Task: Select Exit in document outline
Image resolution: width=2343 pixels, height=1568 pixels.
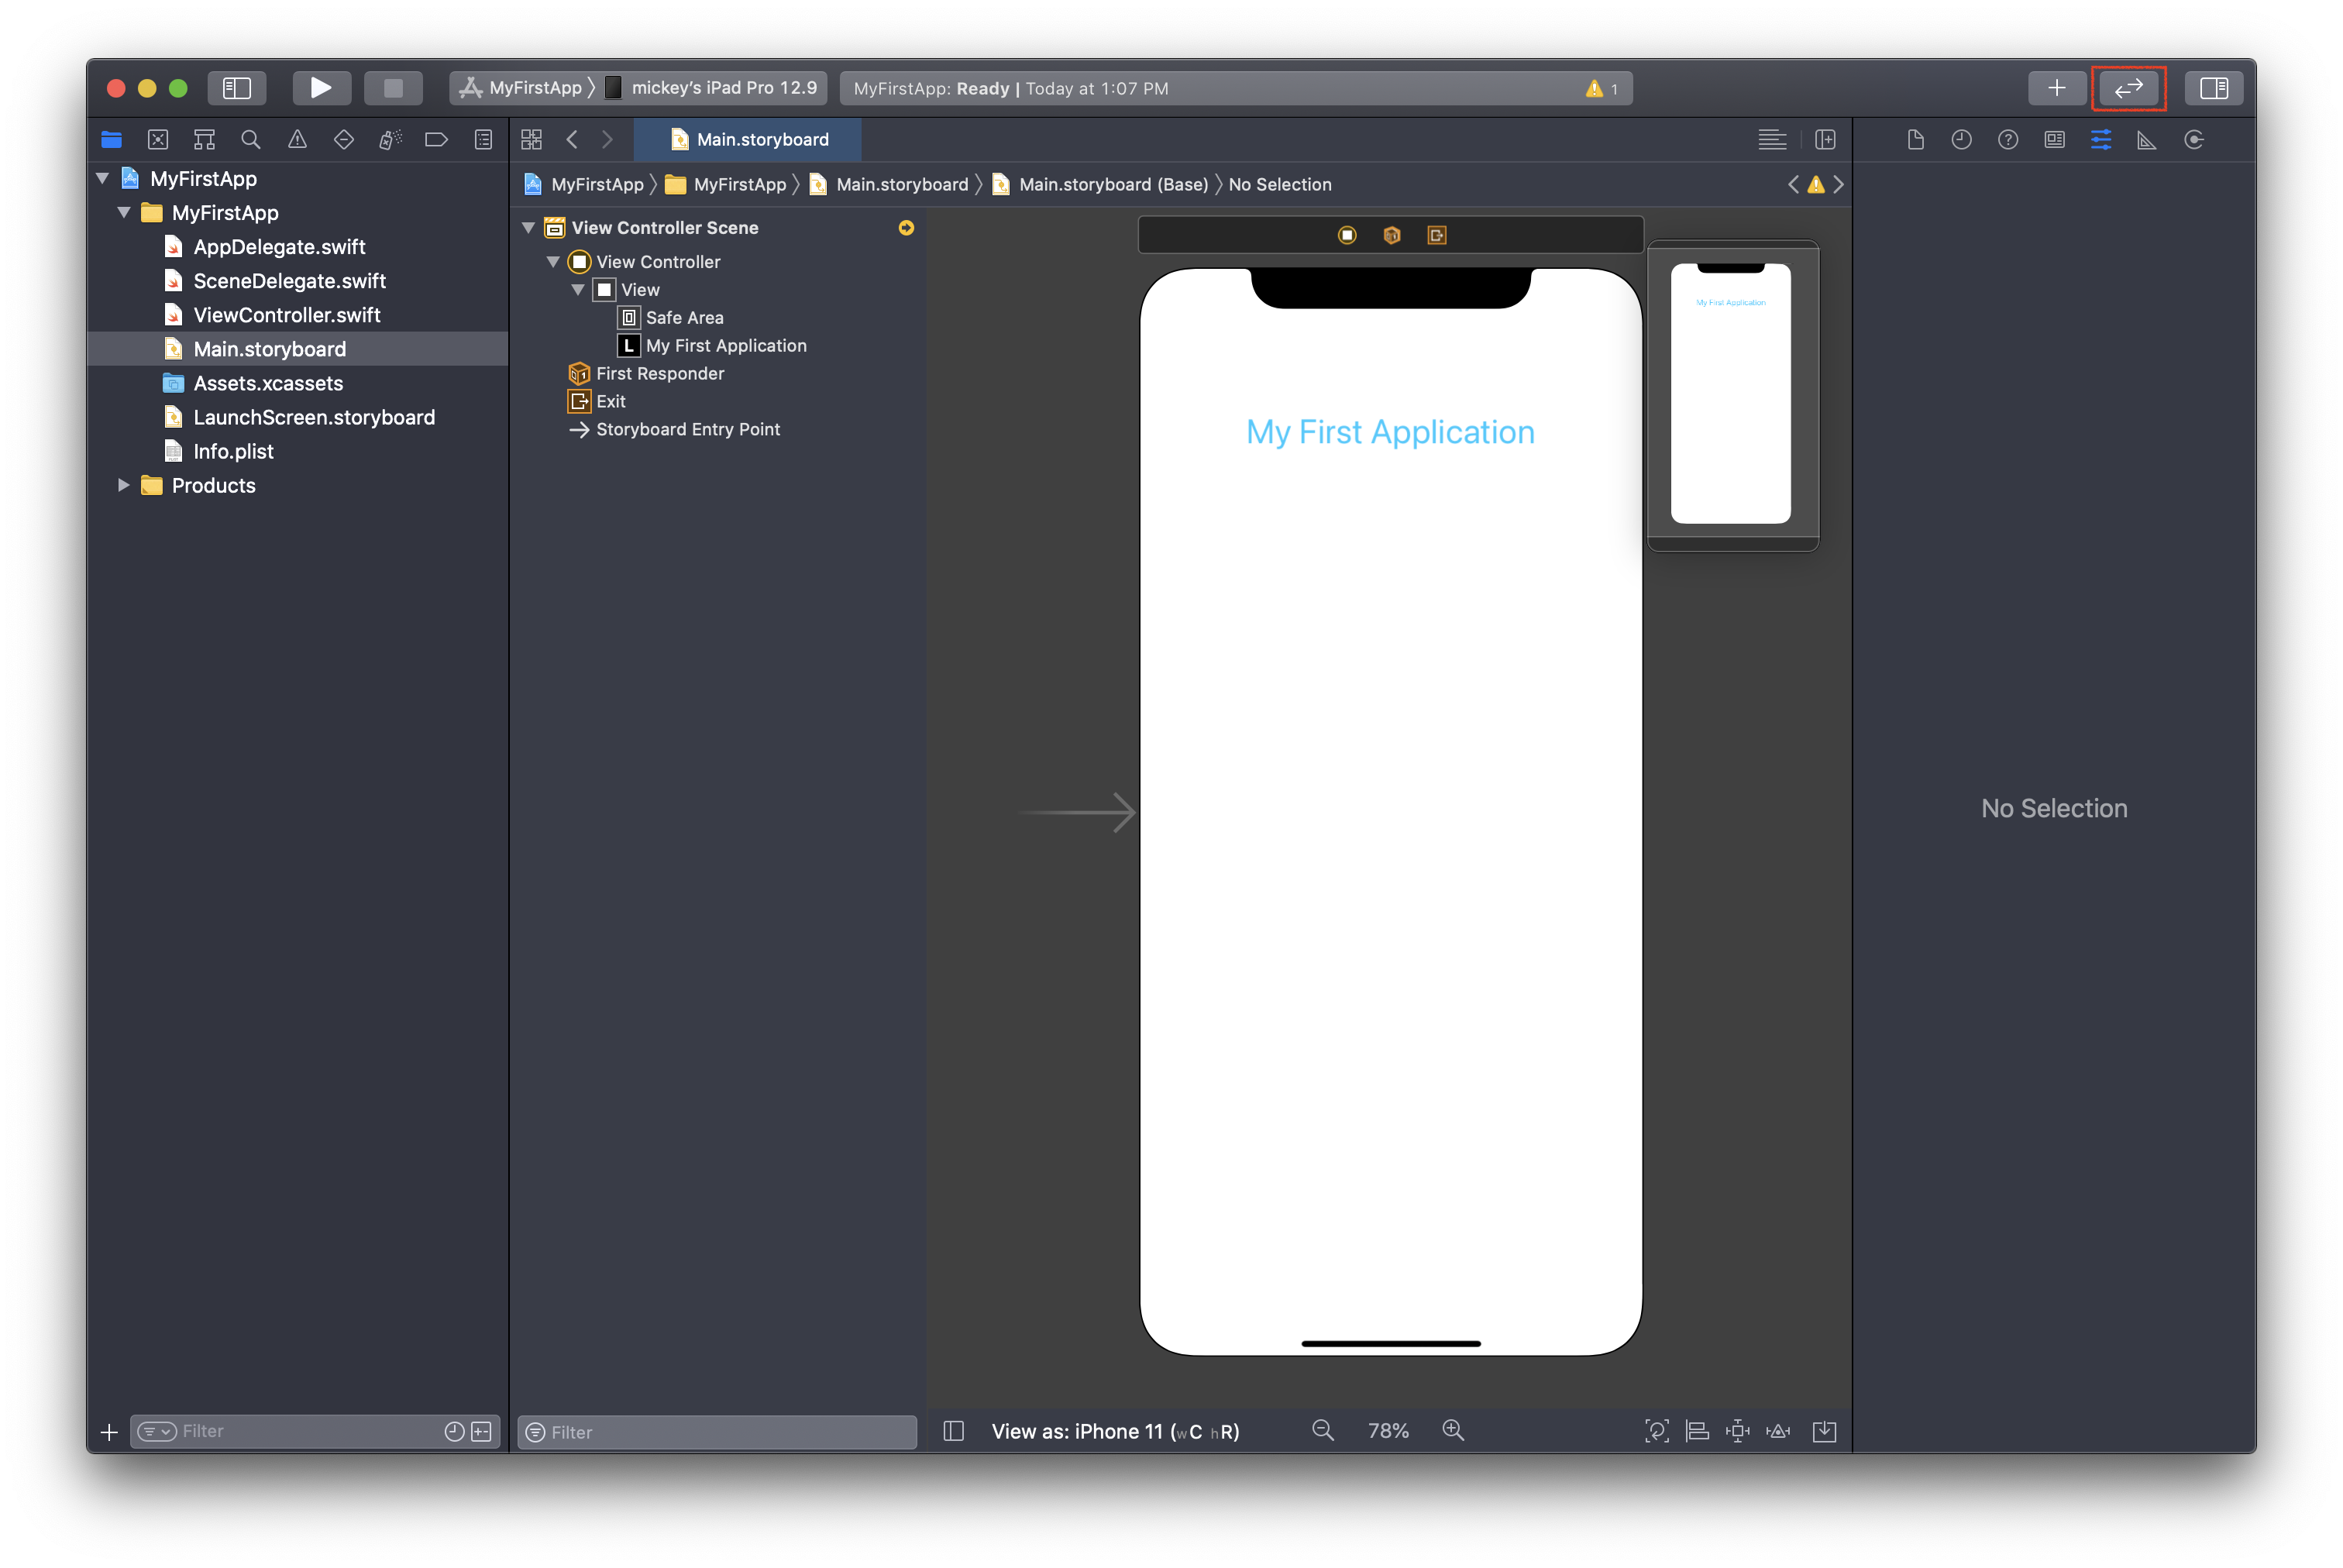Action: 611,402
